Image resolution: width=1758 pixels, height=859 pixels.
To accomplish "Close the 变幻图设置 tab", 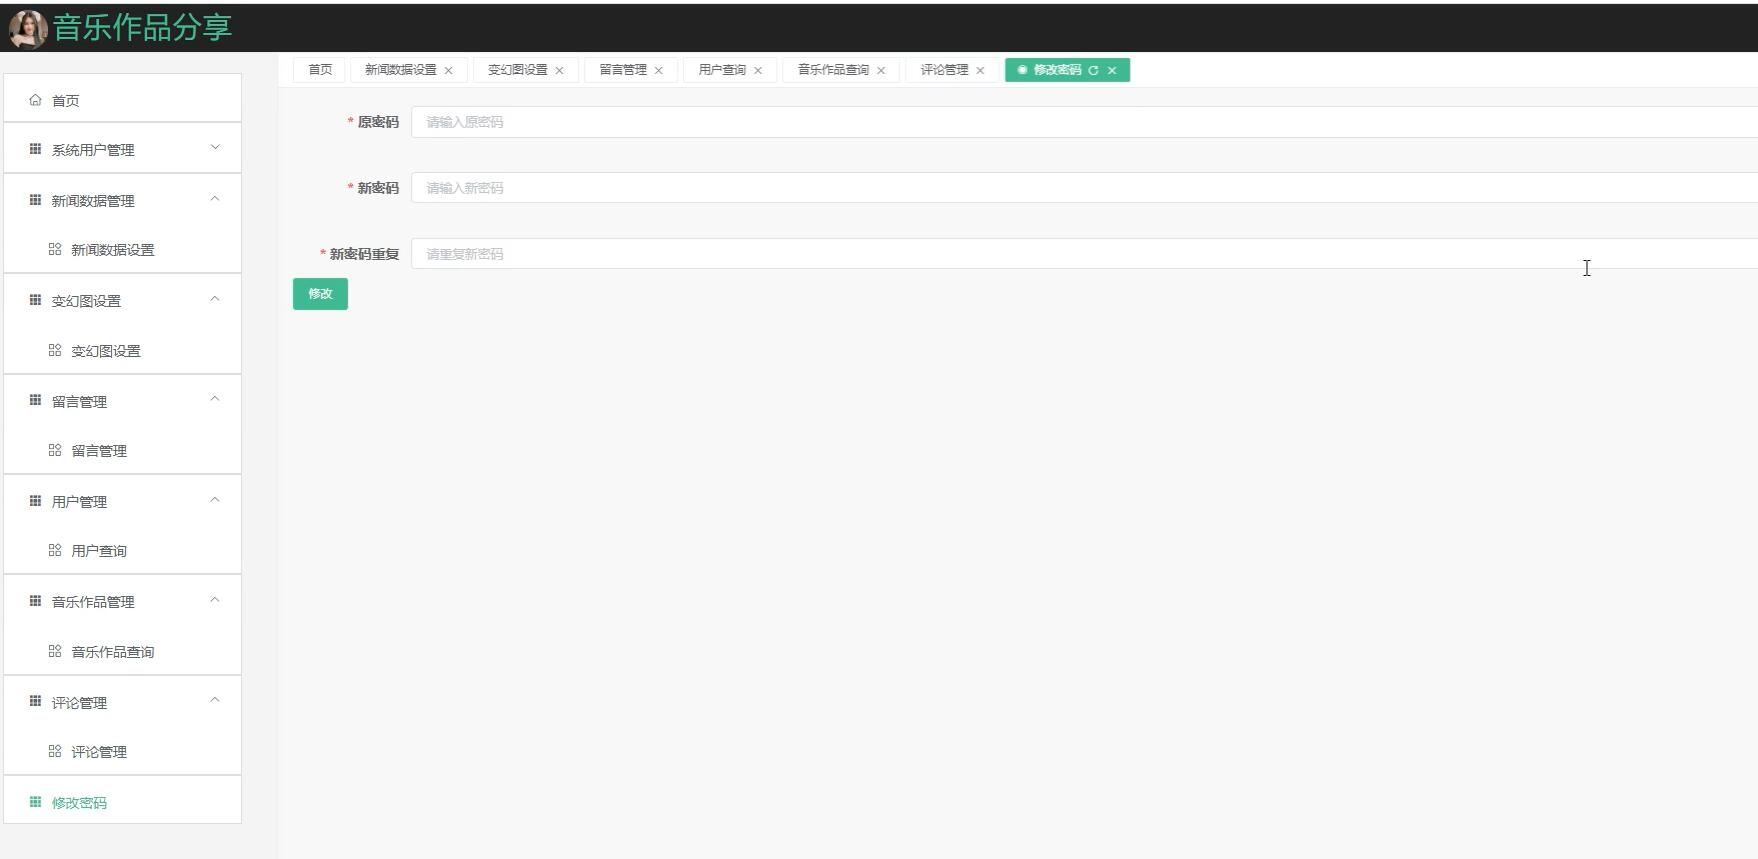I will pos(560,71).
